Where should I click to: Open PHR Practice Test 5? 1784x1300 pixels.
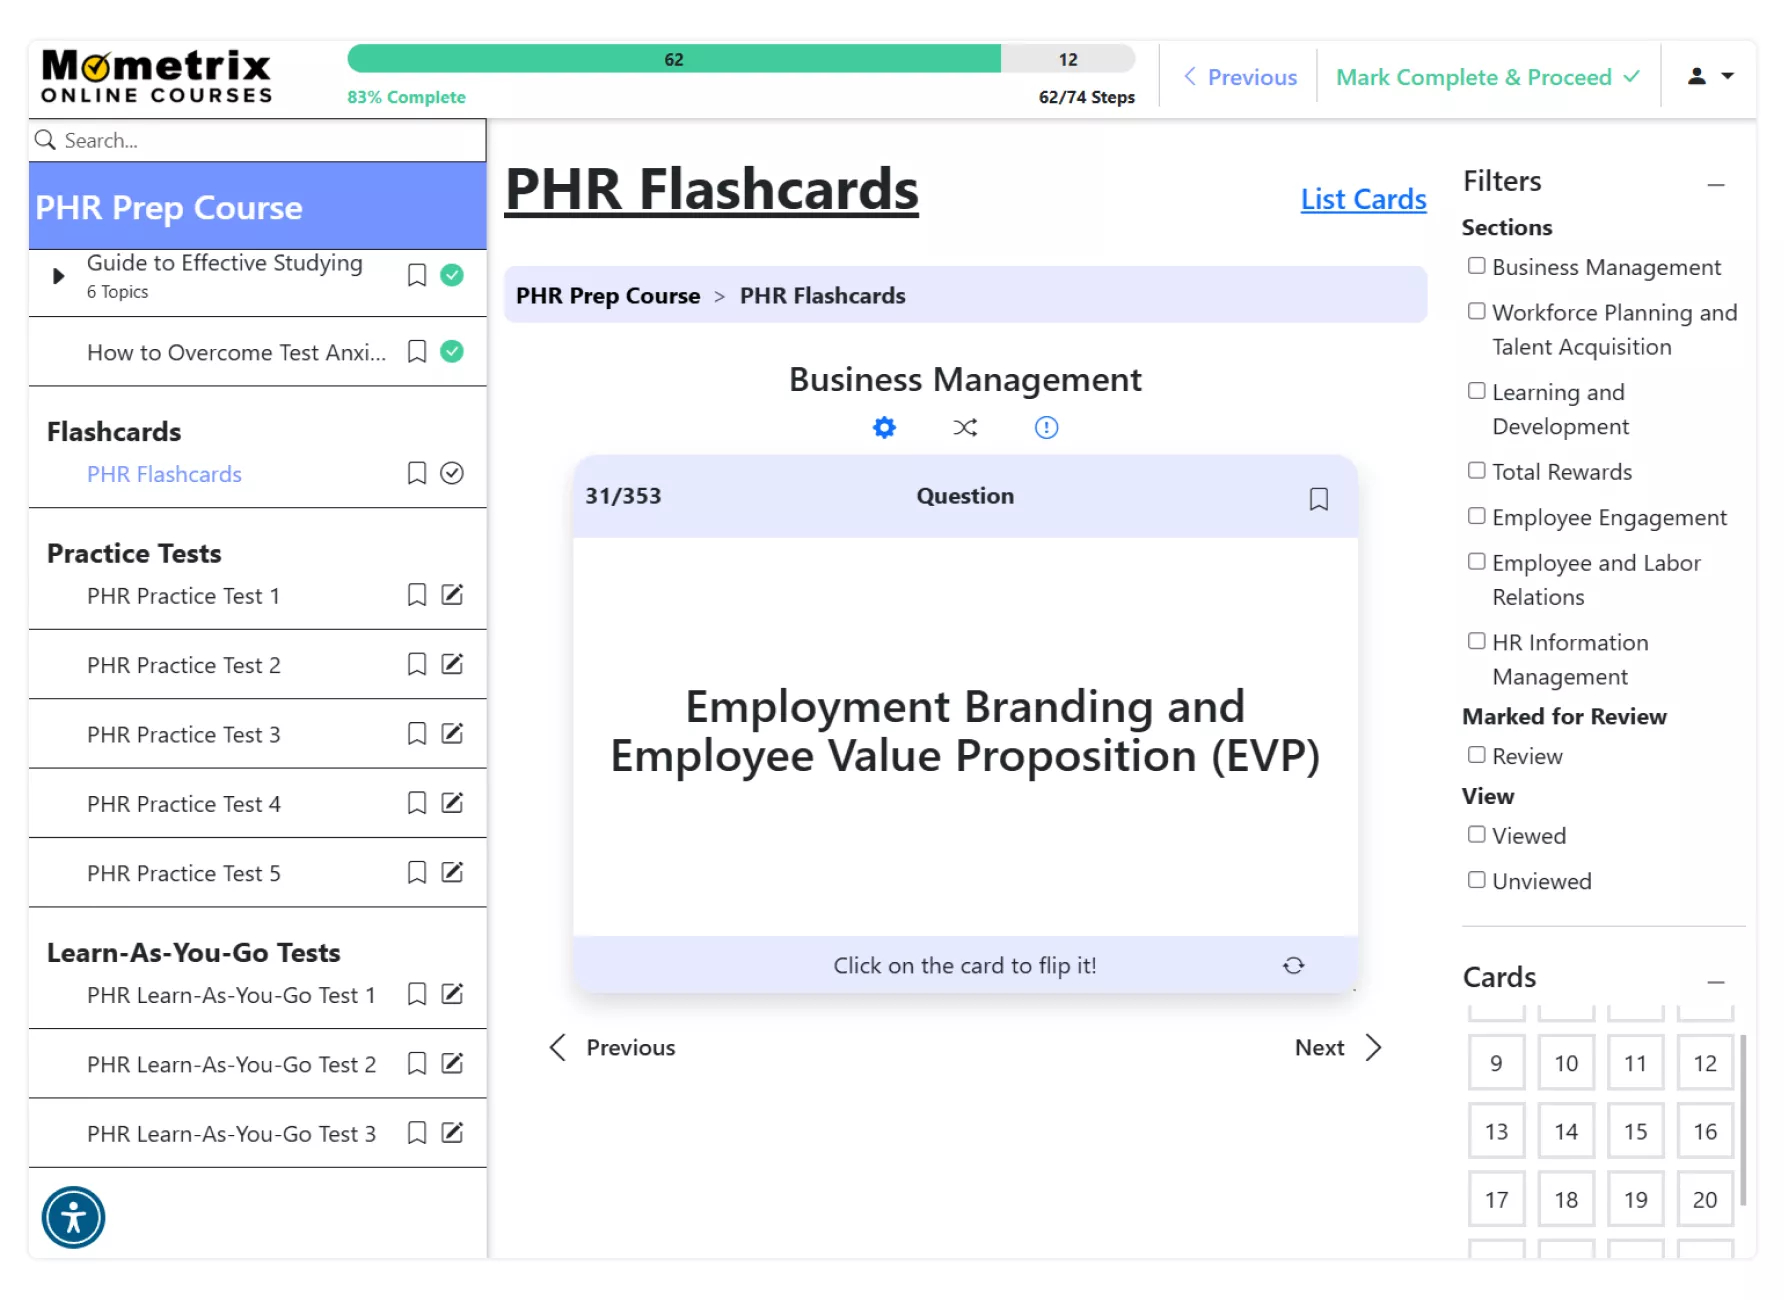click(x=184, y=873)
